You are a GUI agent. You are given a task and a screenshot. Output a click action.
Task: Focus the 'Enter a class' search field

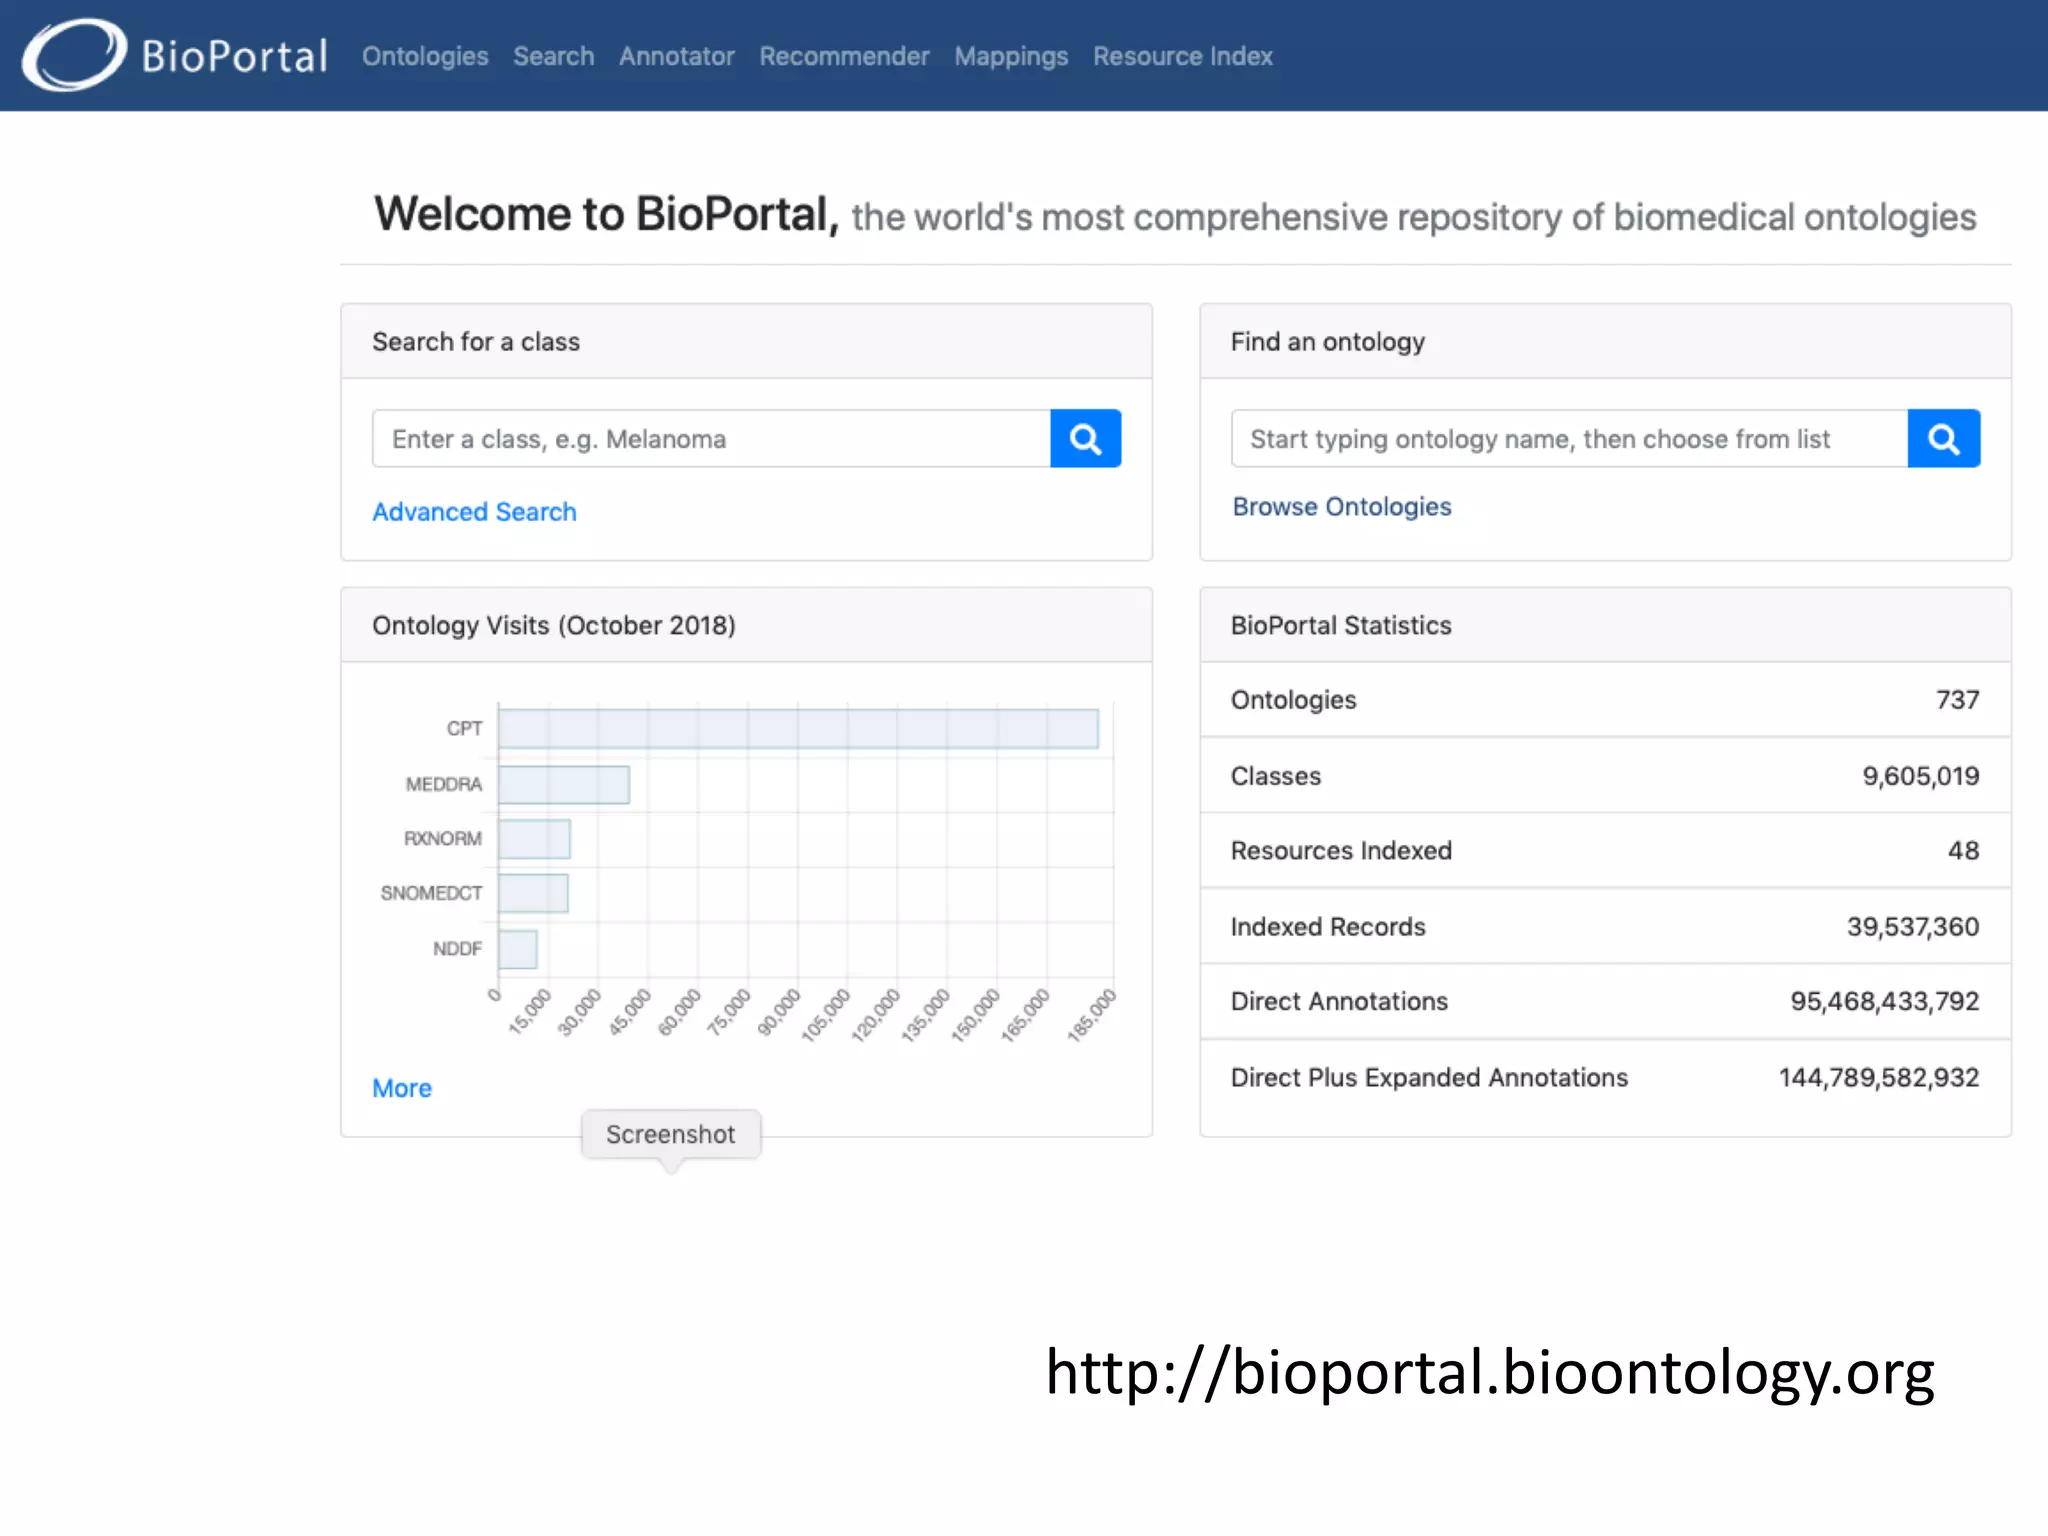tap(711, 438)
